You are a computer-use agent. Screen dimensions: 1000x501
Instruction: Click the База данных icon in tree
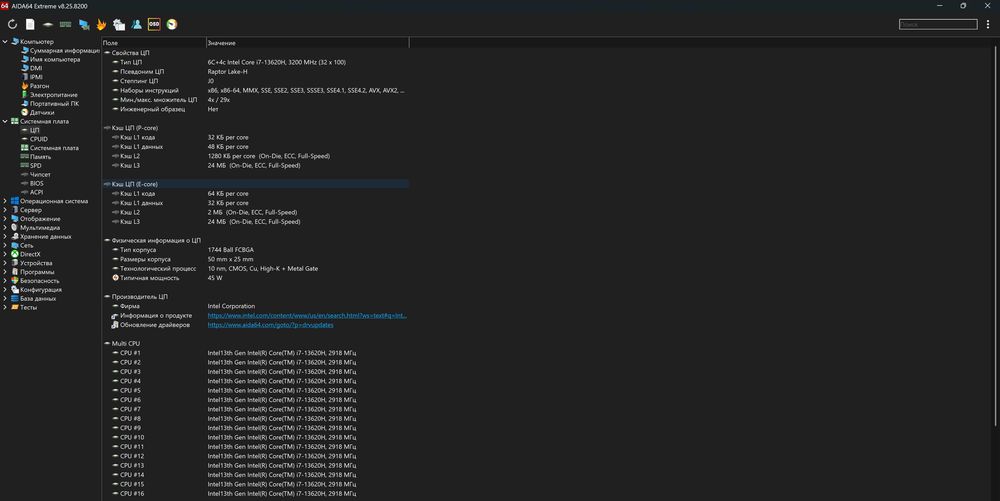click(15, 298)
